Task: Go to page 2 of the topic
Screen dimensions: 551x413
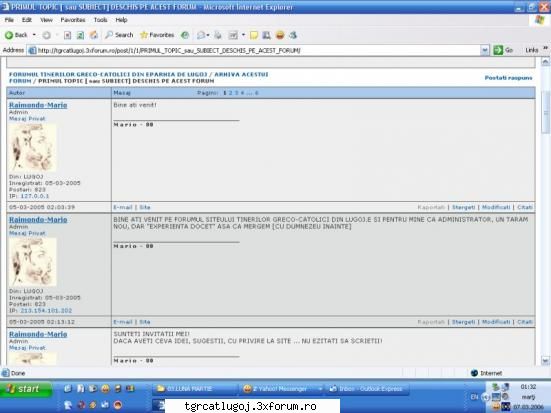Action: (x=231, y=93)
